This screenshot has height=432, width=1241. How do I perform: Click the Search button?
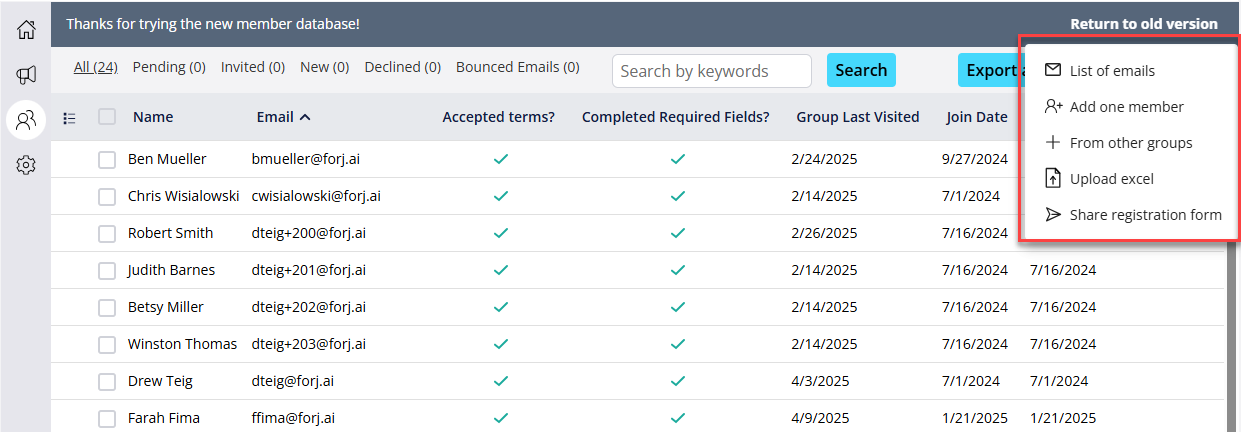pyautogui.click(x=861, y=70)
